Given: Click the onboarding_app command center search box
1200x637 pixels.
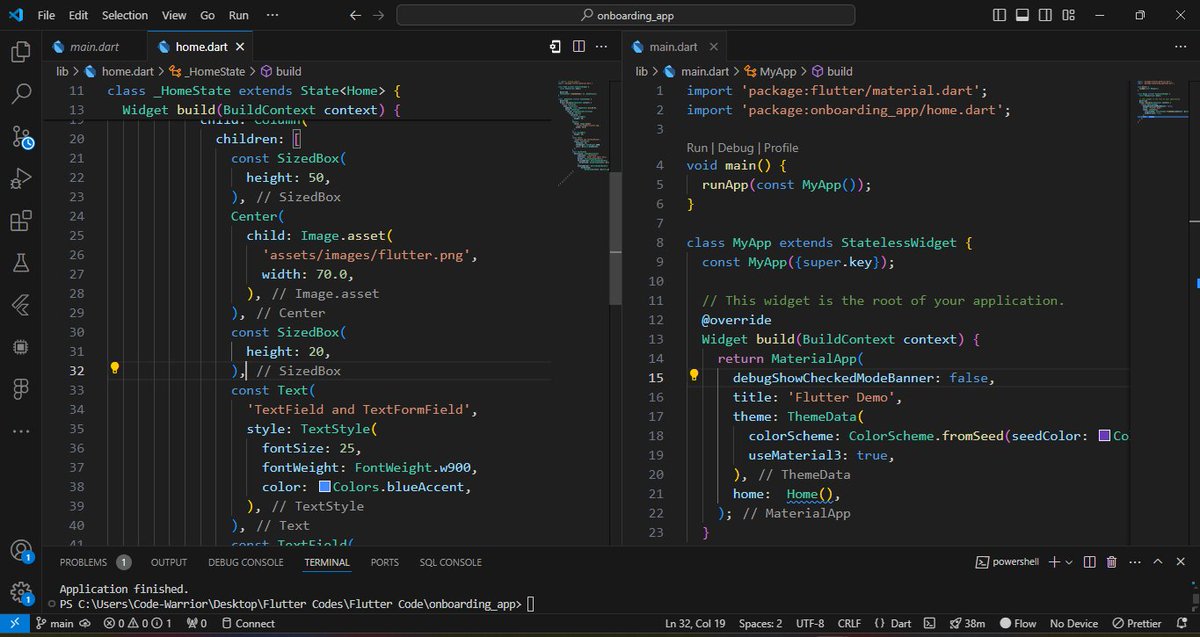Looking at the screenshot, I should click(626, 15).
